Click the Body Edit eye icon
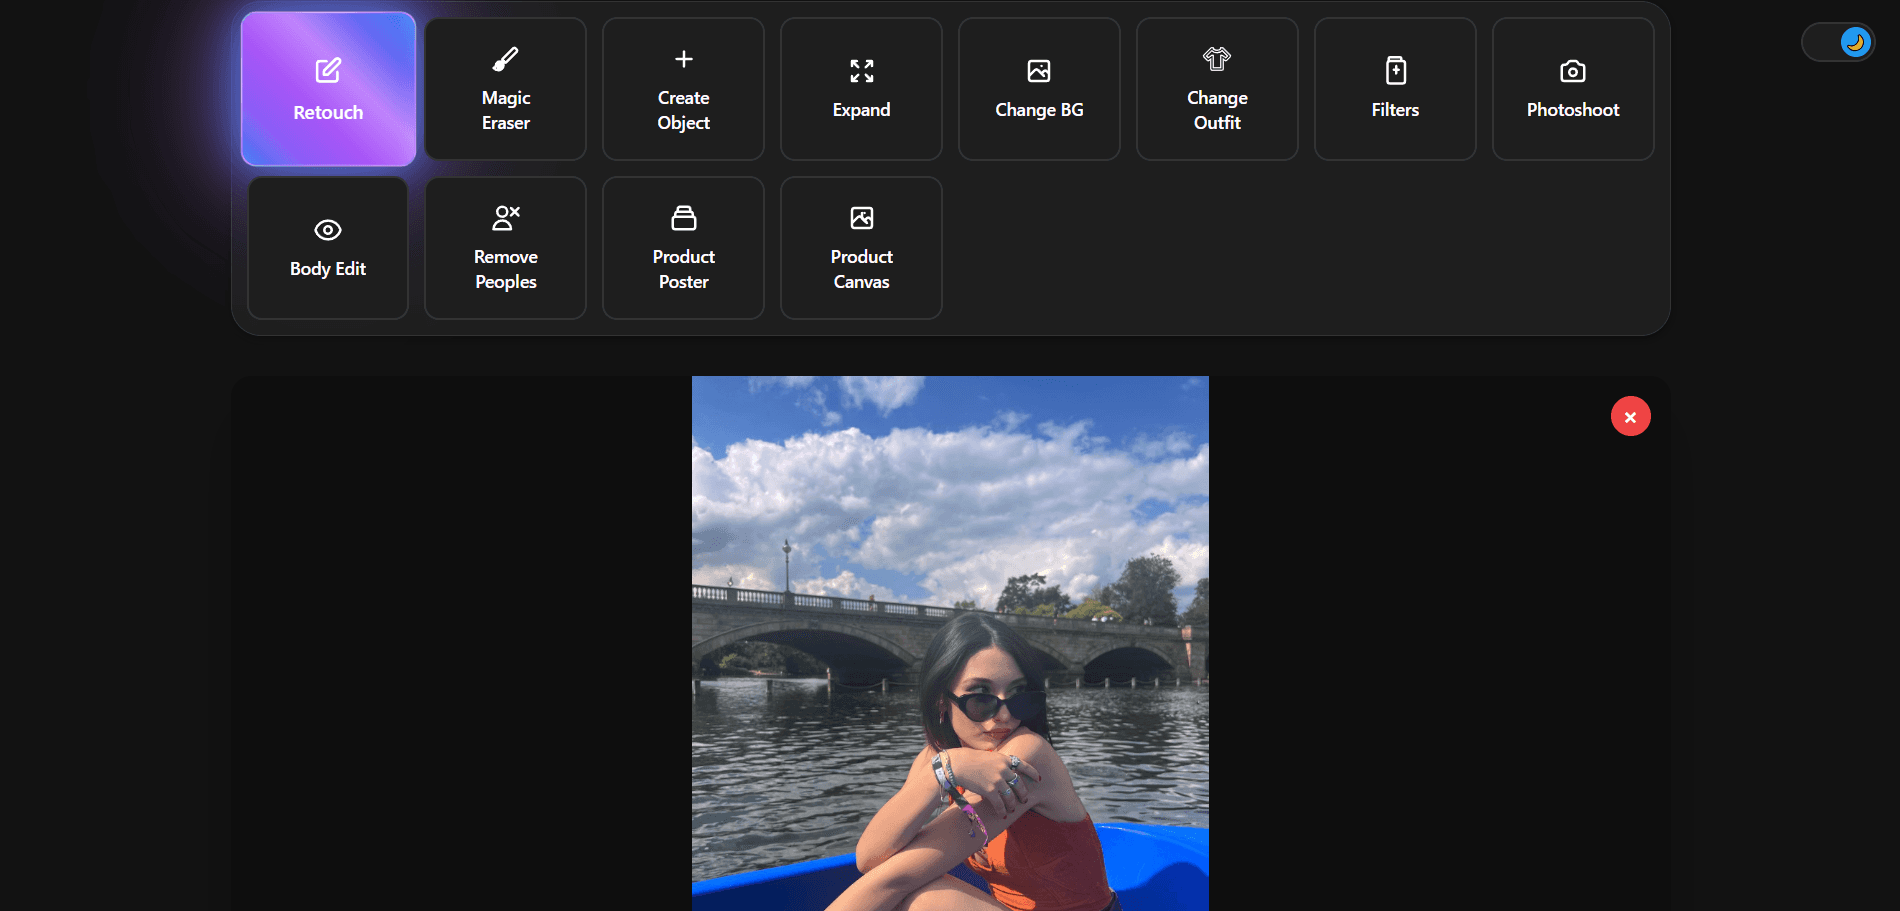The width and height of the screenshot is (1900, 911). click(328, 230)
